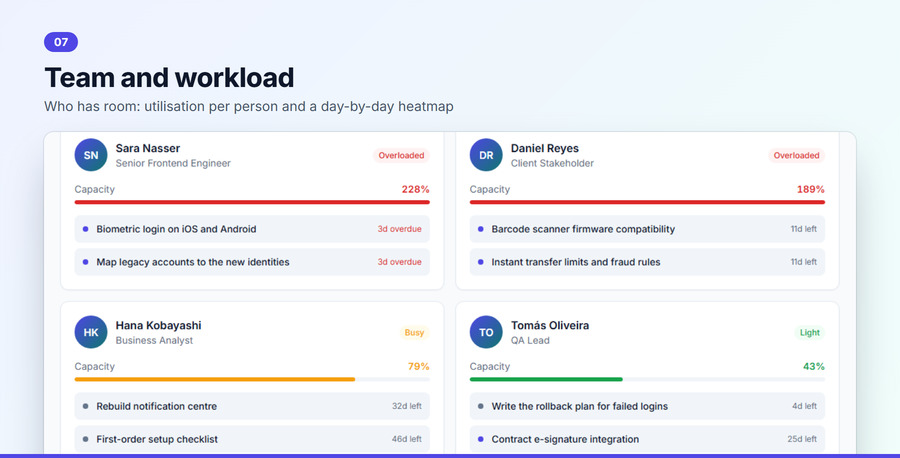Viewport: 900px width, 458px height.
Task: Click the Light badge on Tomás Oliveira
Action: click(x=810, y=333)
